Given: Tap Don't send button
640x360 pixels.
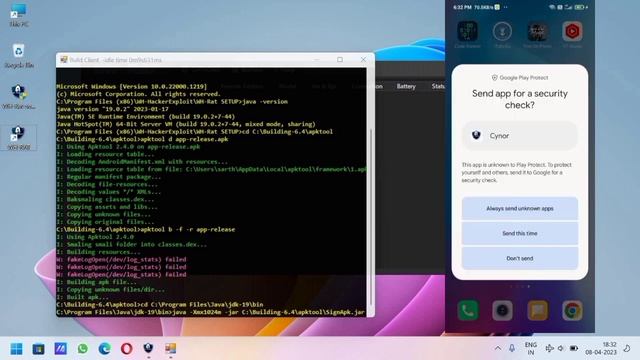Looking at the screenshot, I should 520,258.
